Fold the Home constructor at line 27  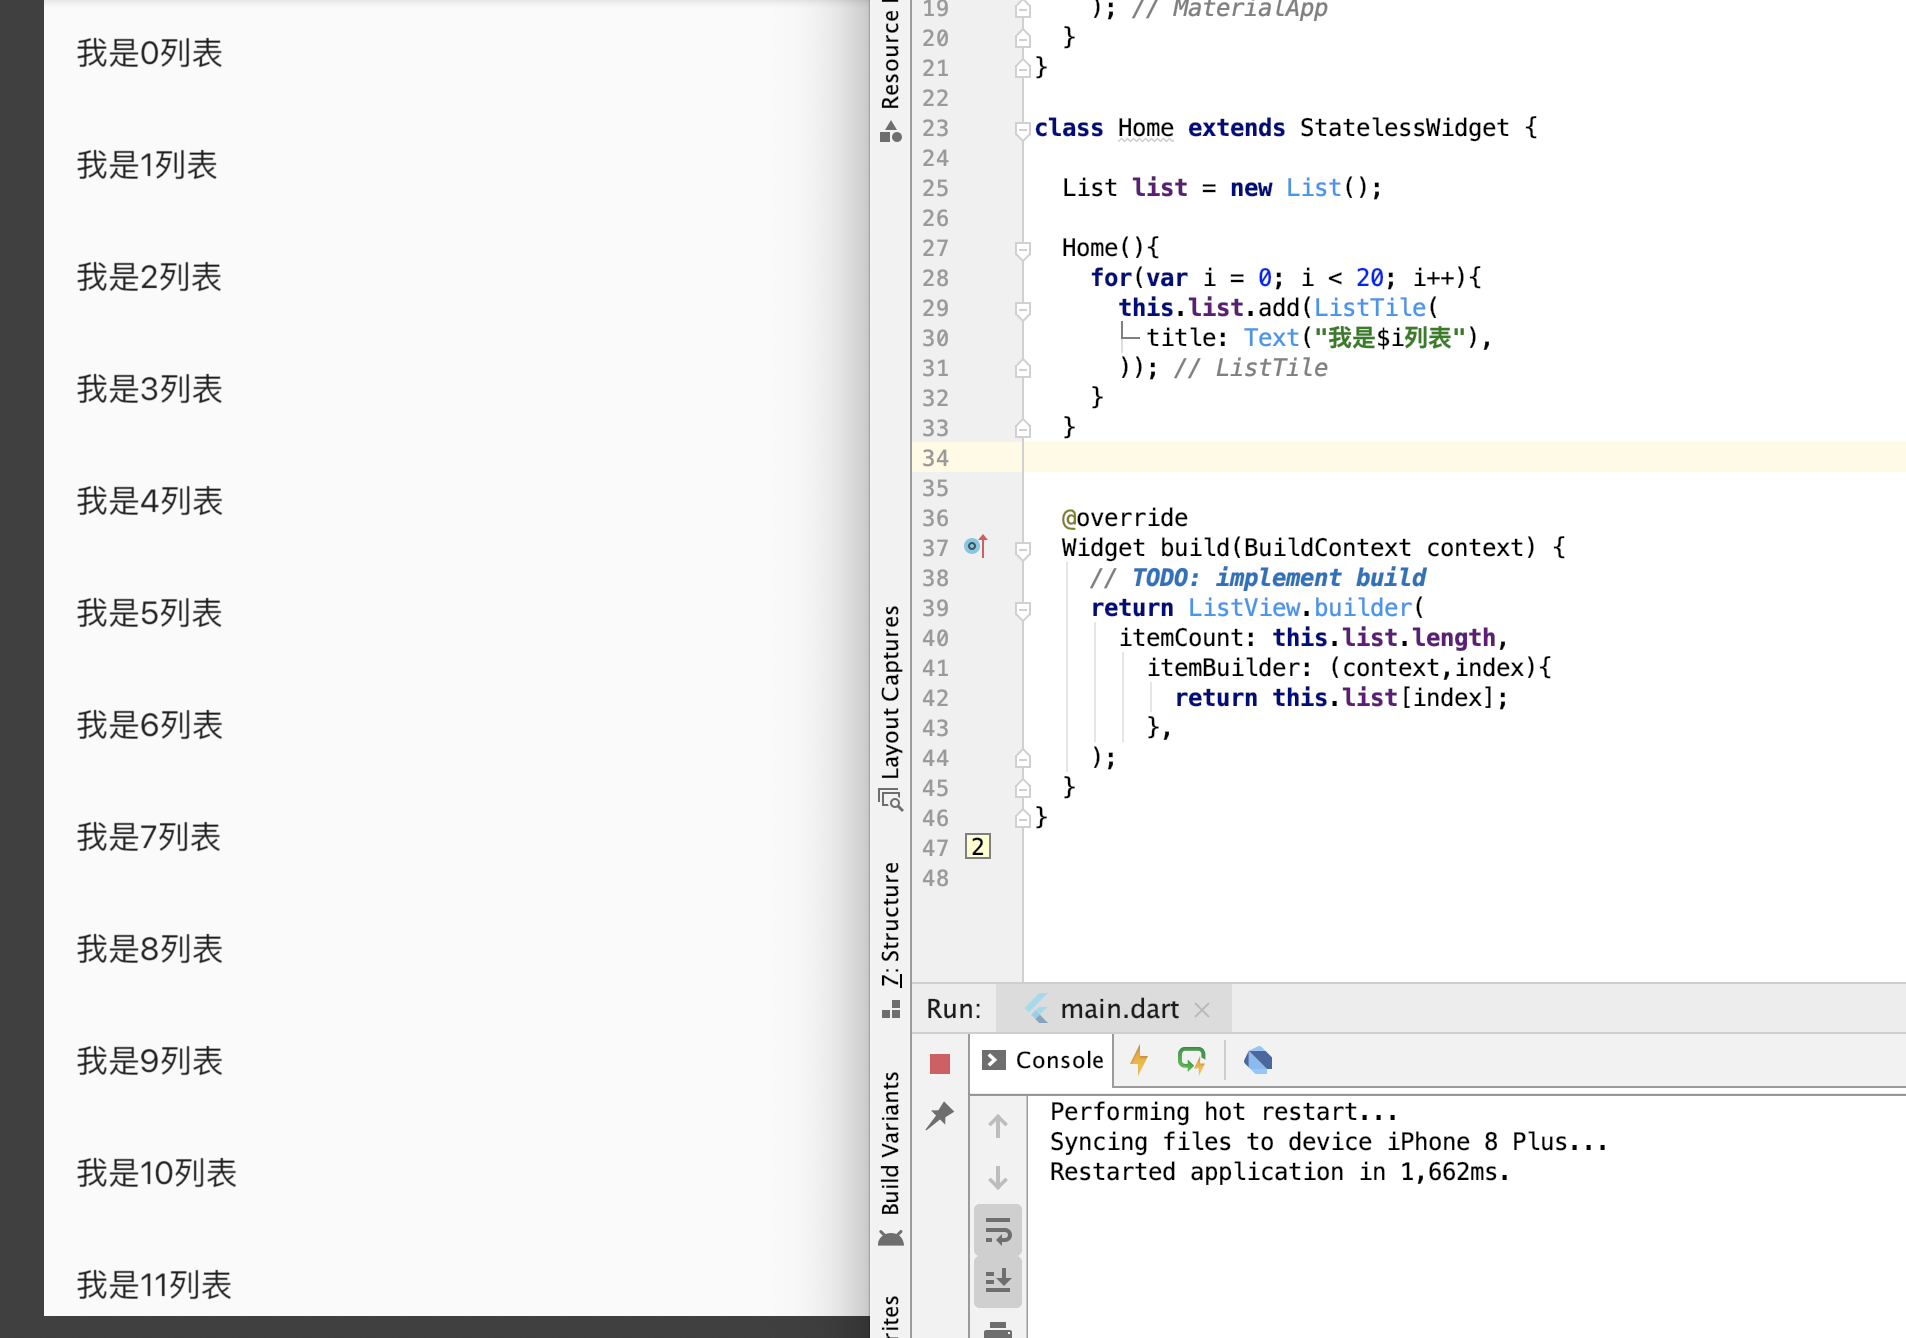click(1022, 249)
